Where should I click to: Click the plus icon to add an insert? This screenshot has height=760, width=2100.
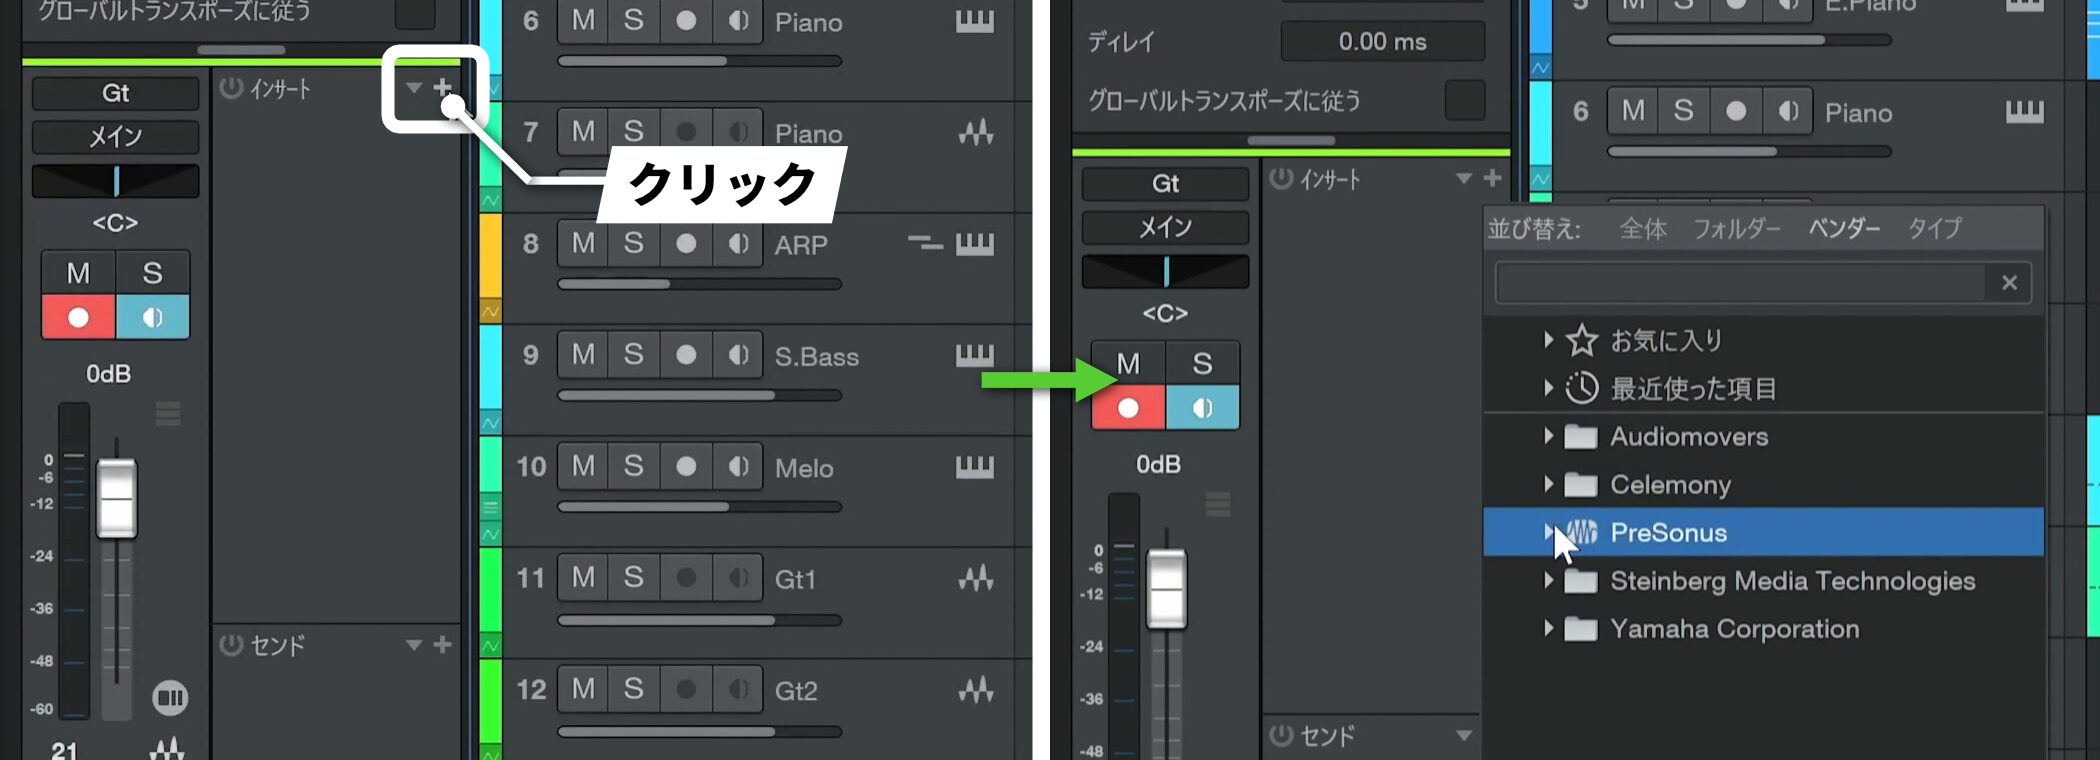tap(443, 88)
